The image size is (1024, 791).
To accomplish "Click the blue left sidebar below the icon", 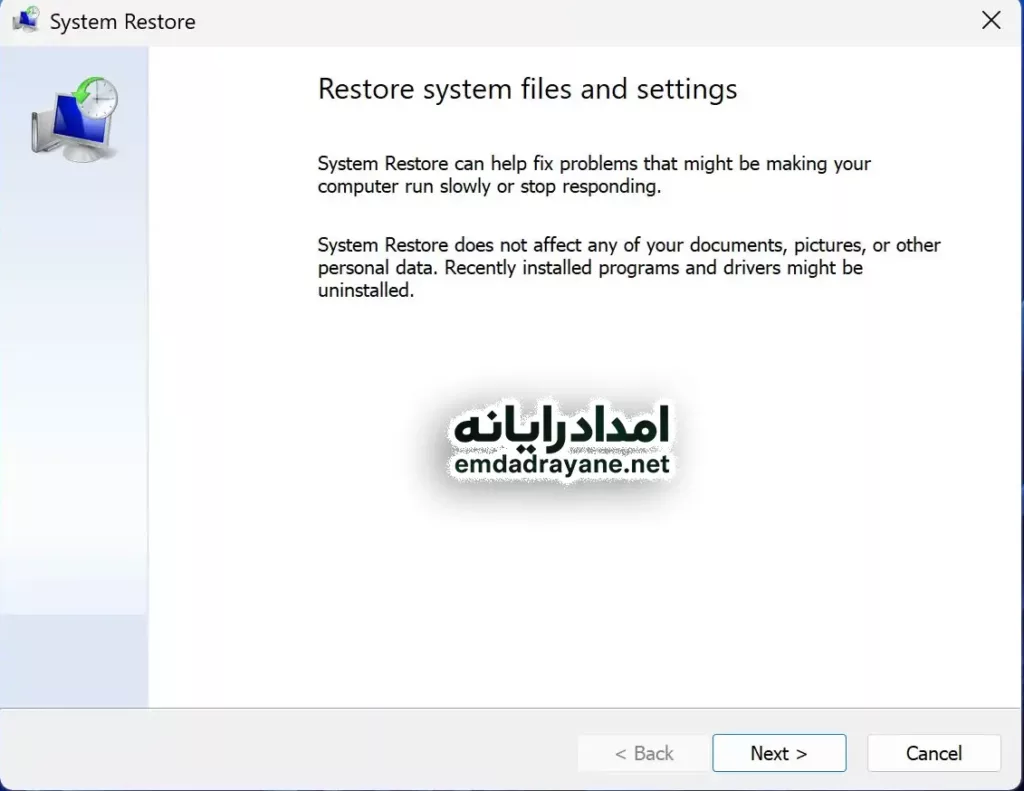I will (x=74, y=400).
